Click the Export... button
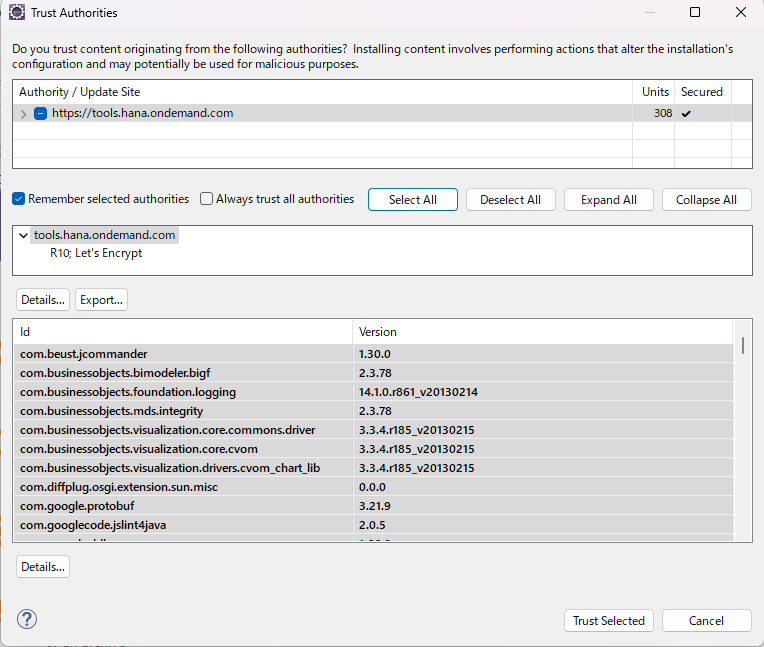This screenshot has width=764, height=647. click(x=101, y=300)
